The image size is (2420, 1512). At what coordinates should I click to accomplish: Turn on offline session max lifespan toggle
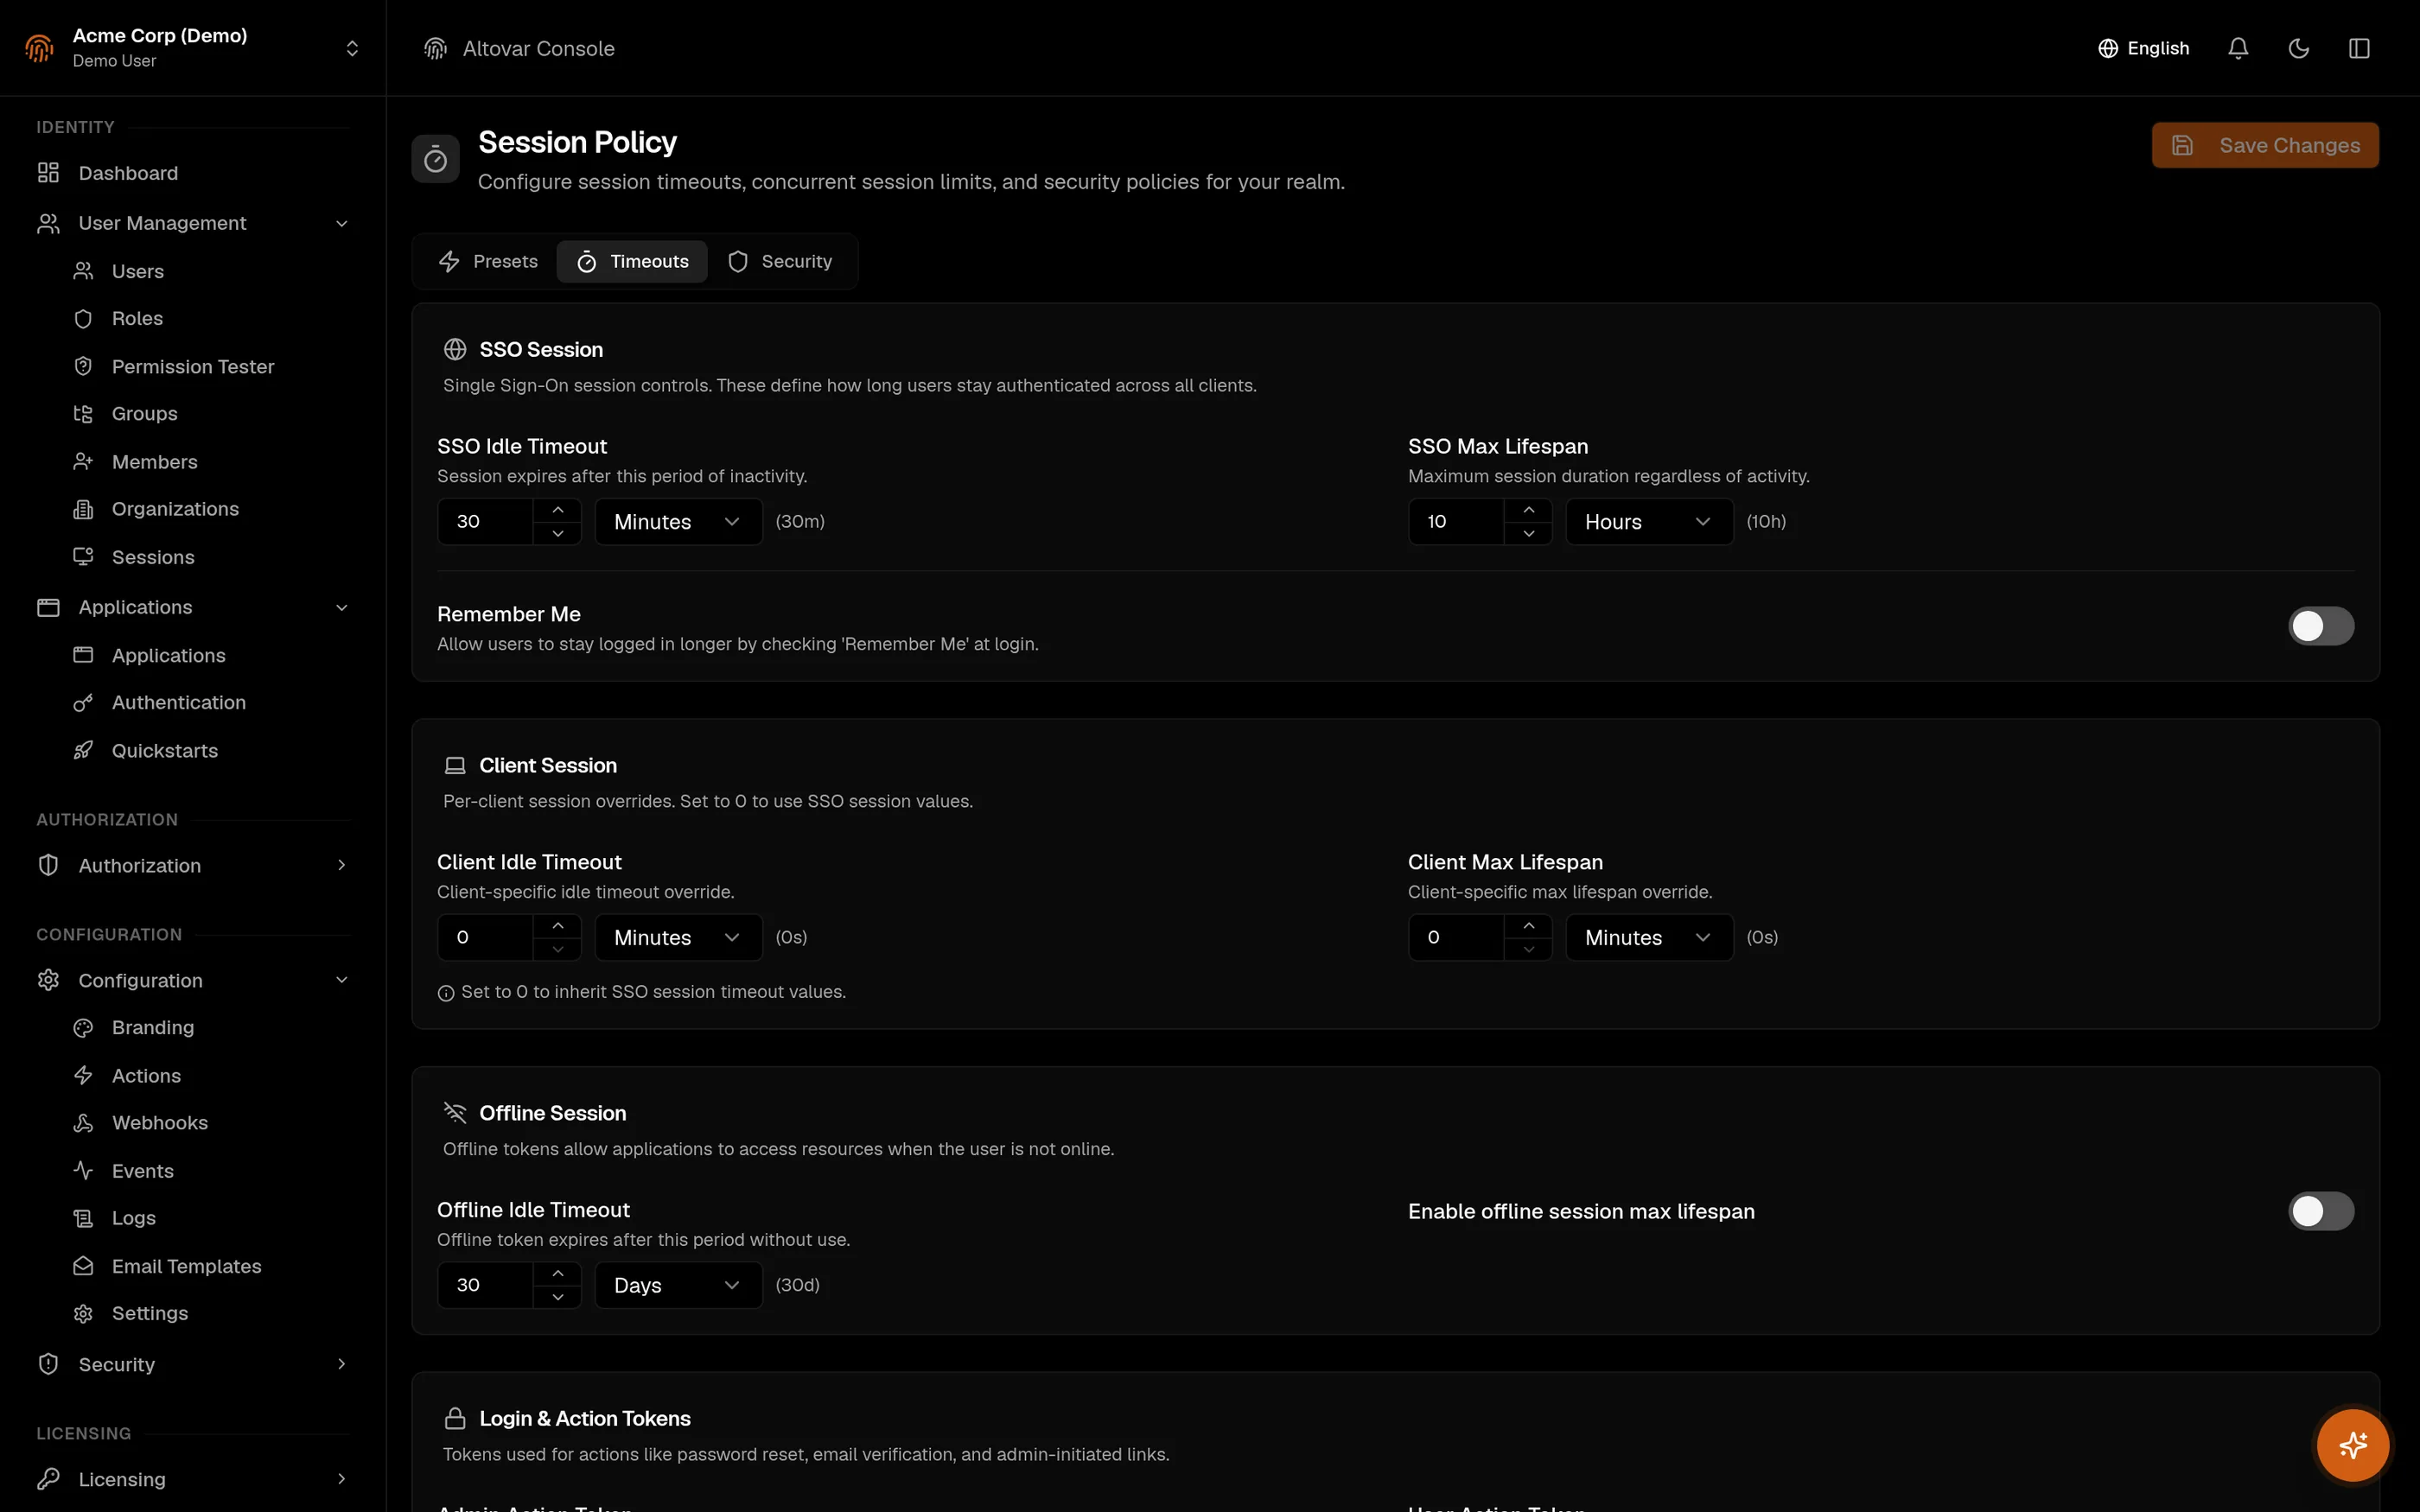(2320, 1211)
